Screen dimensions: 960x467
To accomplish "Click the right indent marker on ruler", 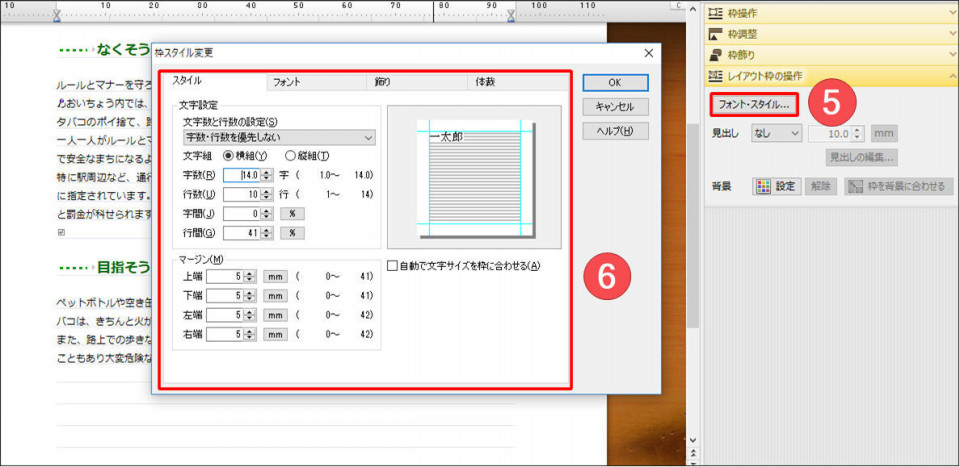I will click(x=511, y=15).
